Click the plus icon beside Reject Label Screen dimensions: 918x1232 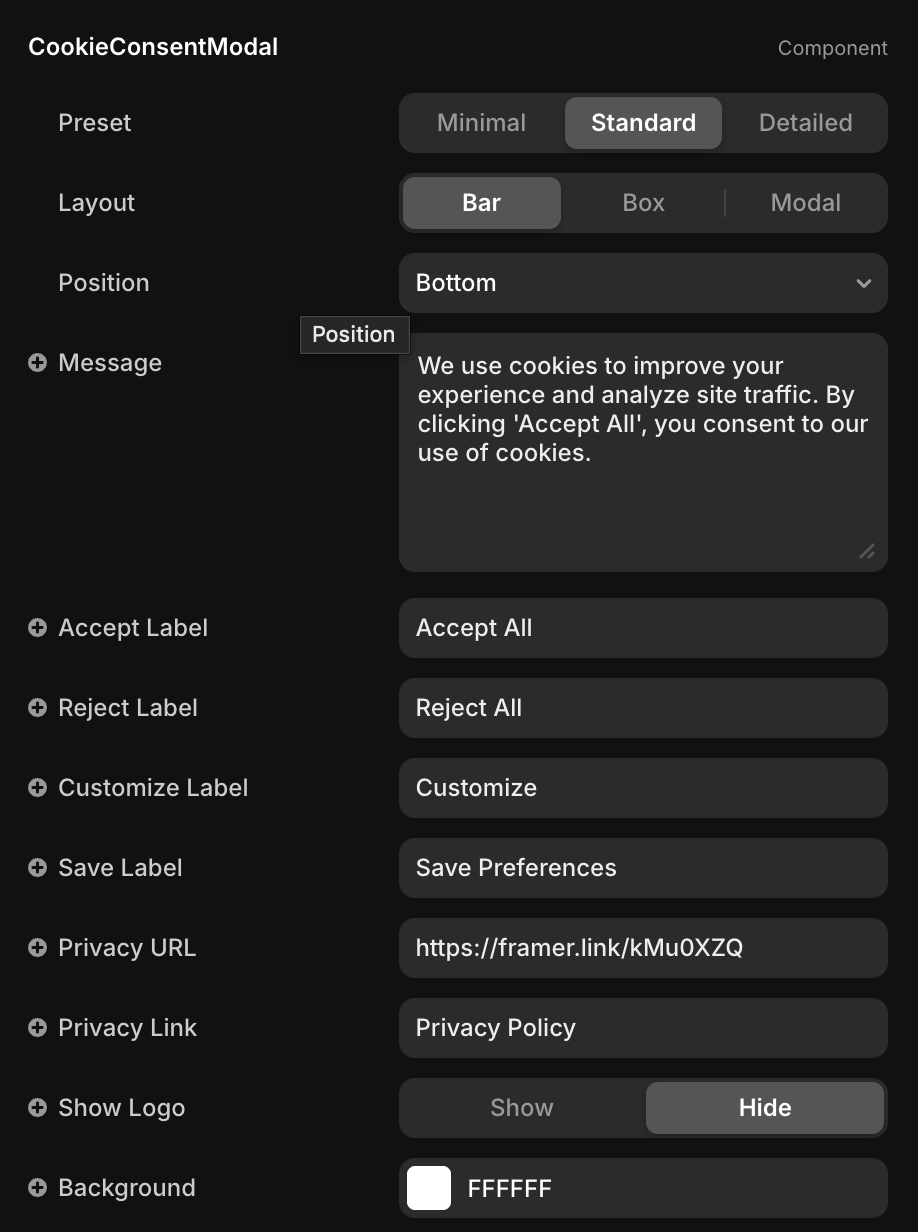point(37,708)
